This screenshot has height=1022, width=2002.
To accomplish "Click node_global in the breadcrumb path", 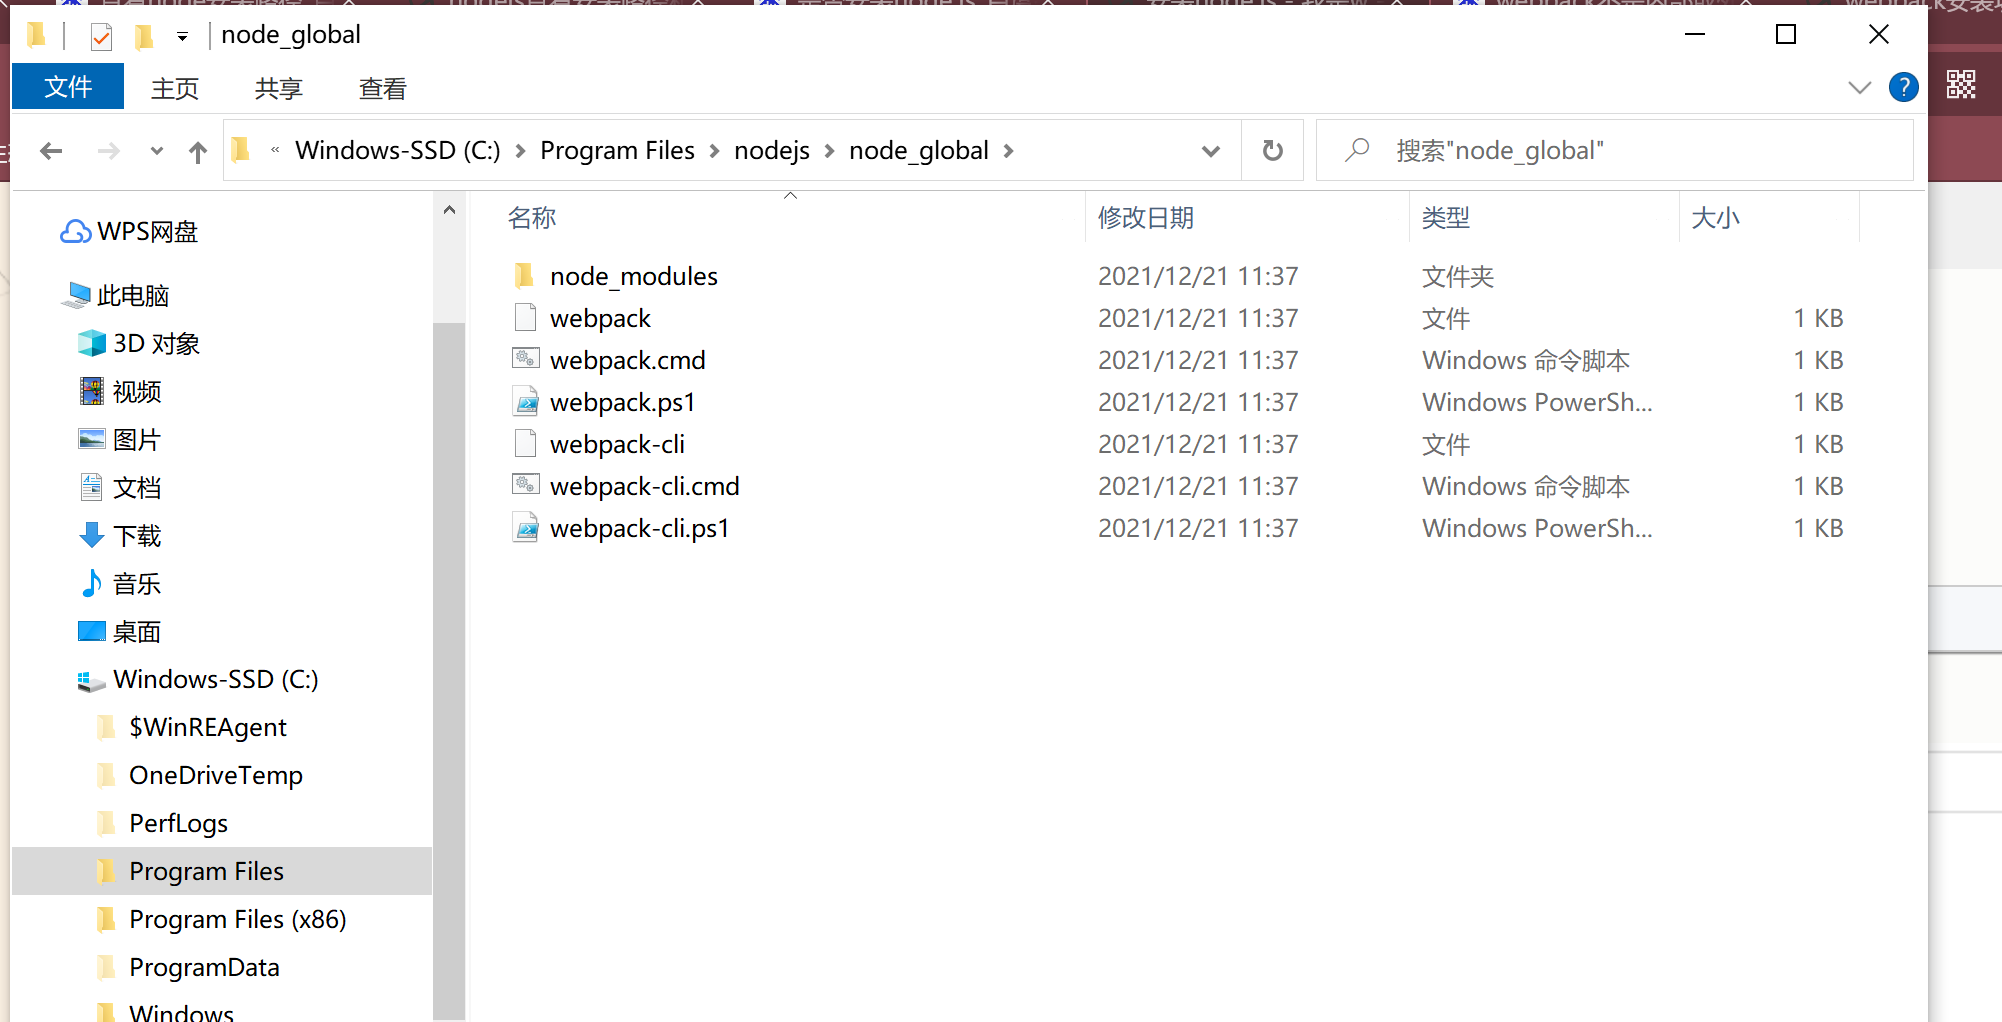I will click(x=918, y=151).
